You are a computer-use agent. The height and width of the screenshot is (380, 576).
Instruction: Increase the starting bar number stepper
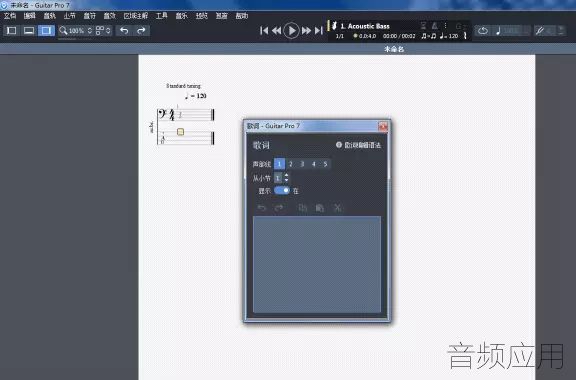(x=287, y=176)
